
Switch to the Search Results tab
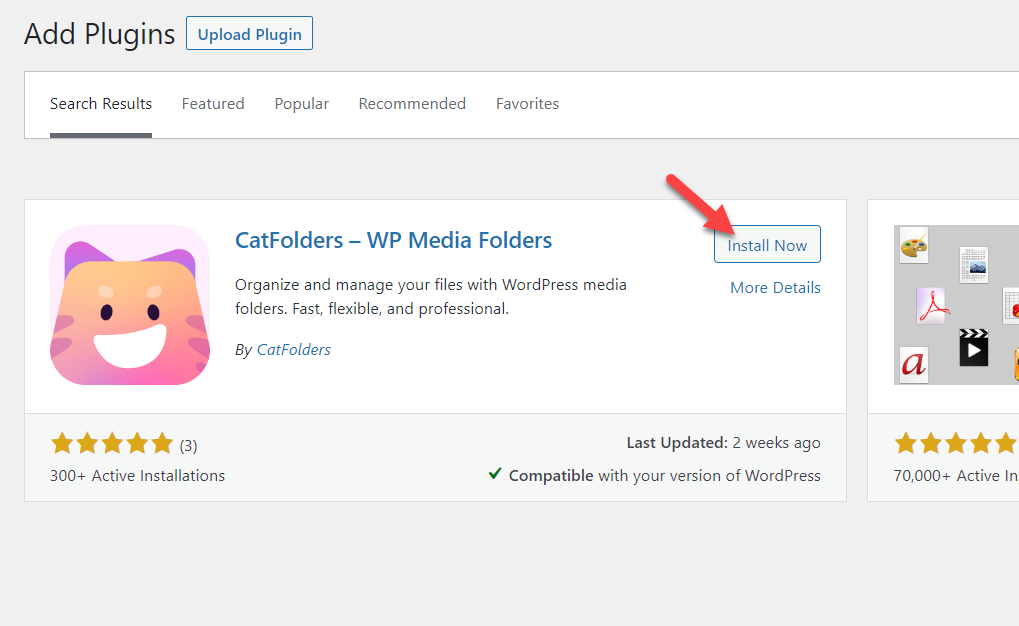tap(101, 103)
